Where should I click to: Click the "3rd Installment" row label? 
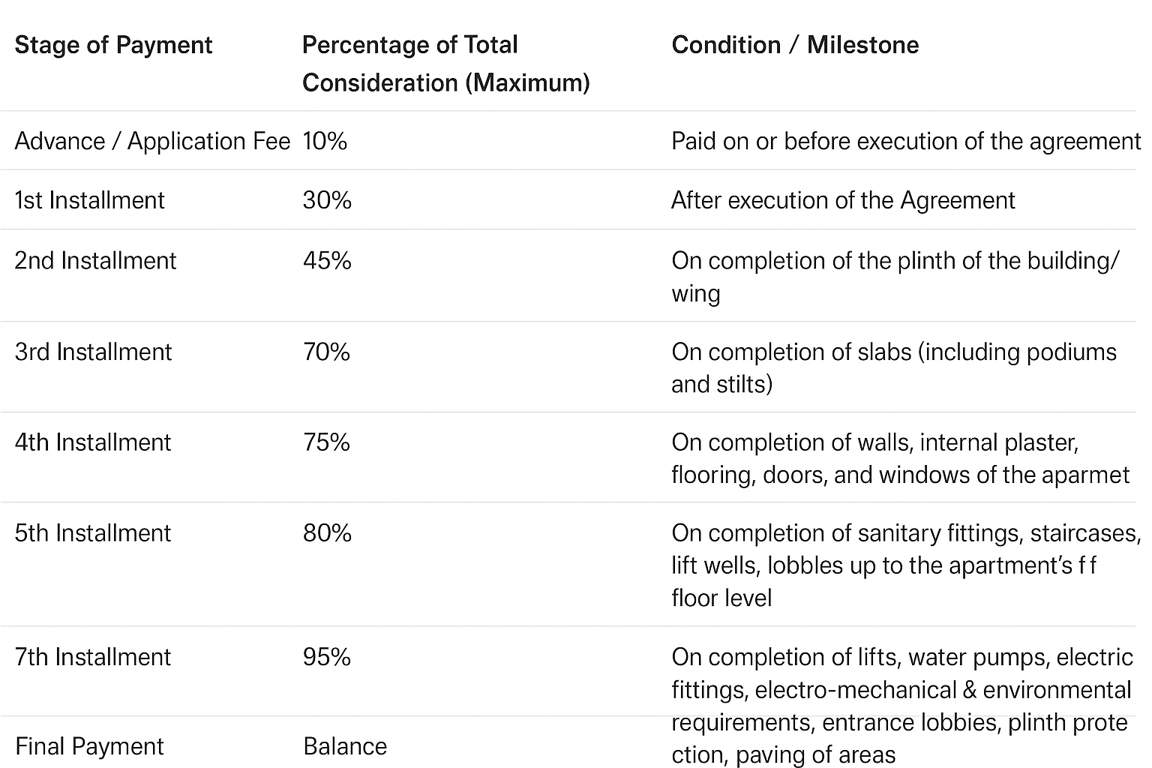coord(93,352)
